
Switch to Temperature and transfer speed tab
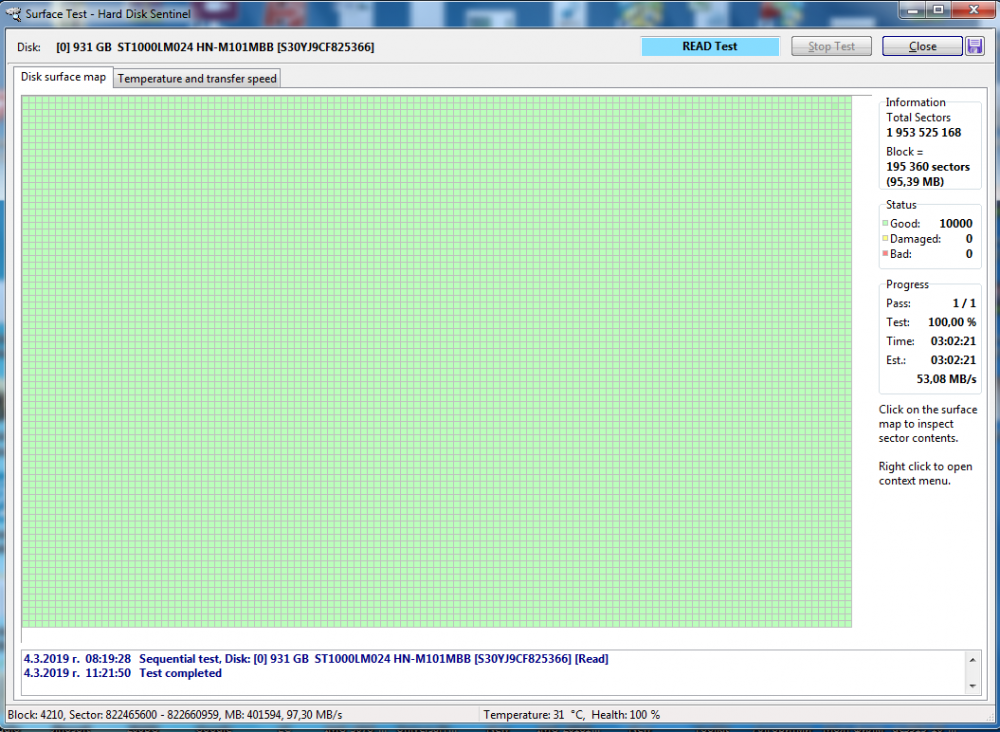197,78
